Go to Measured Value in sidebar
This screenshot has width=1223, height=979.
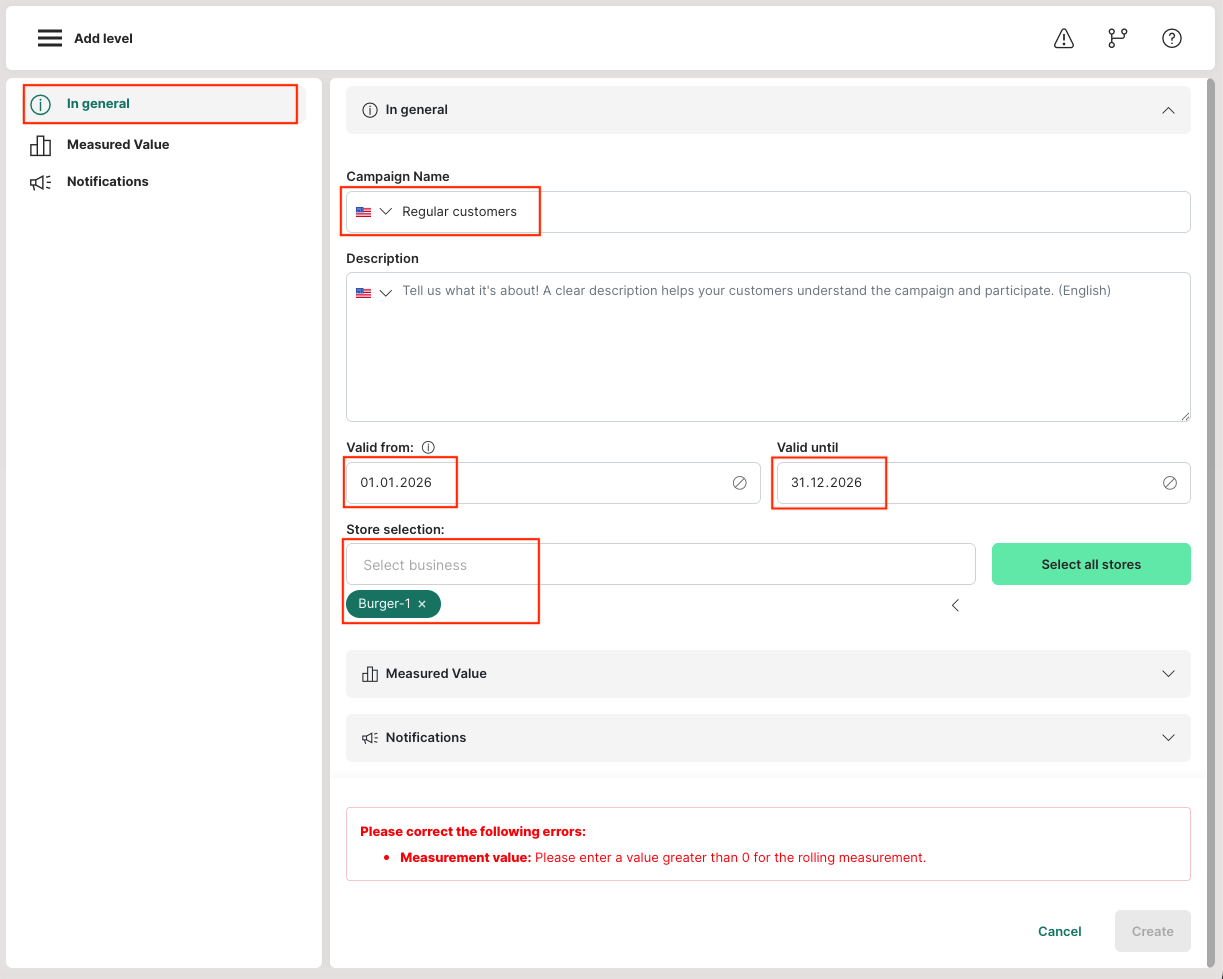118,145
